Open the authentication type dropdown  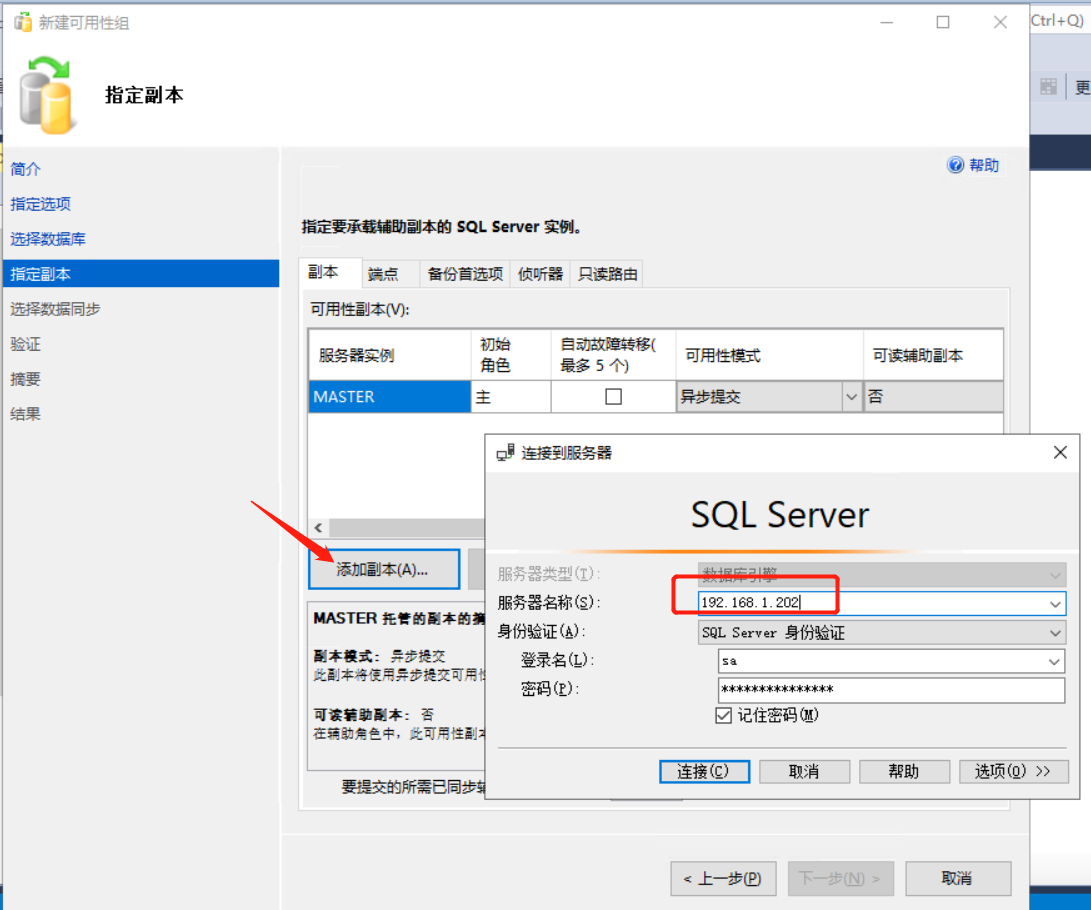[1055, 632]
